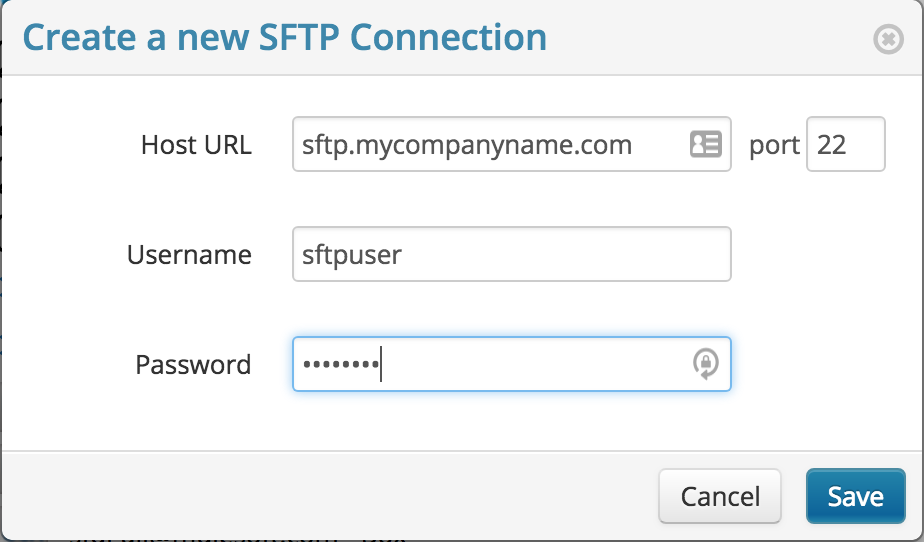
Task: Close the SFTP Connection dialog
Action: click(888, 39)
